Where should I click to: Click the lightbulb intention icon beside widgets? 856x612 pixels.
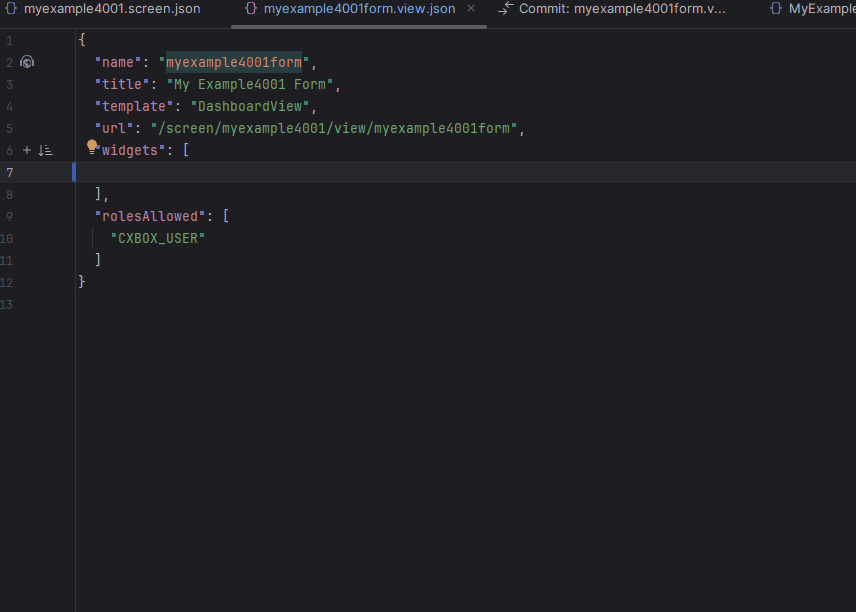coord(92,147)
